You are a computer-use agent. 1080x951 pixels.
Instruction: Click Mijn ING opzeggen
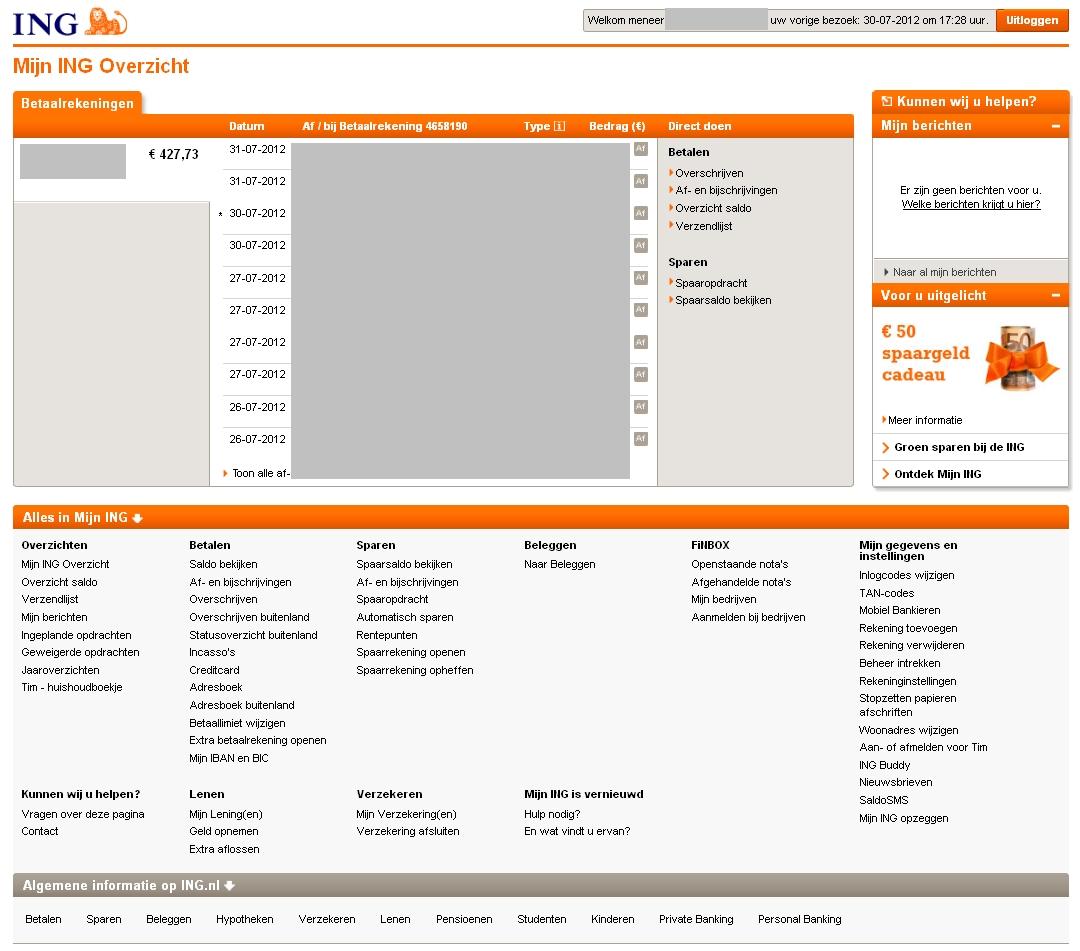(904, 818)
